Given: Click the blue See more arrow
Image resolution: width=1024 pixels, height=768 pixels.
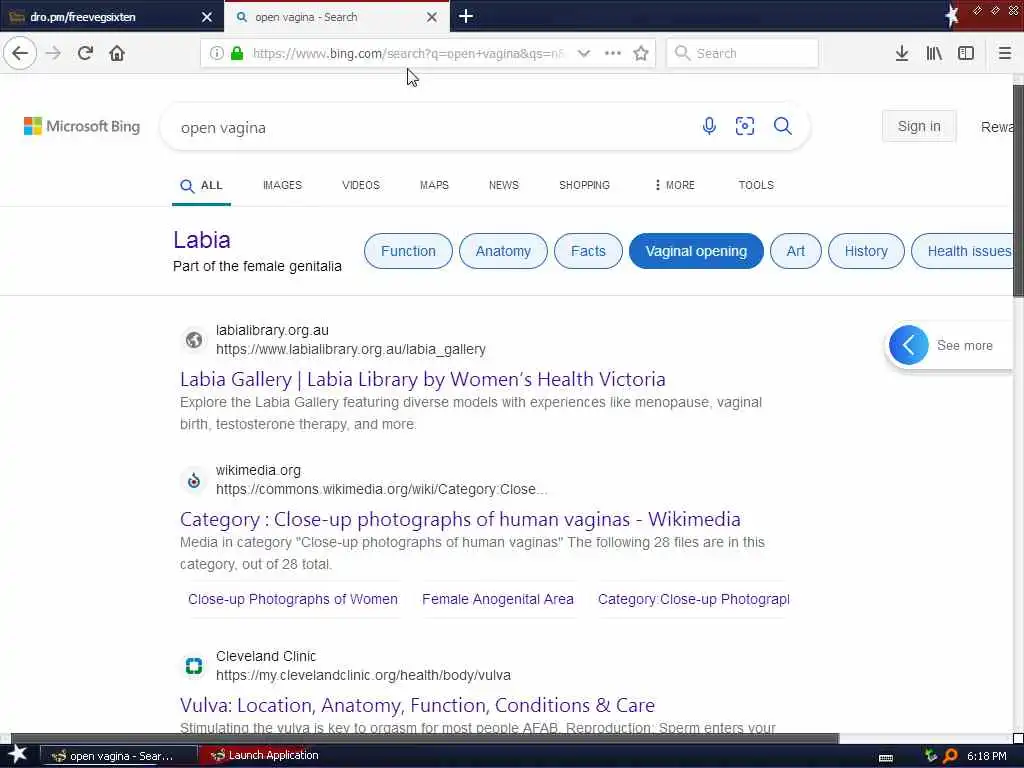Looking at the screenshot, I should point(908,345).
